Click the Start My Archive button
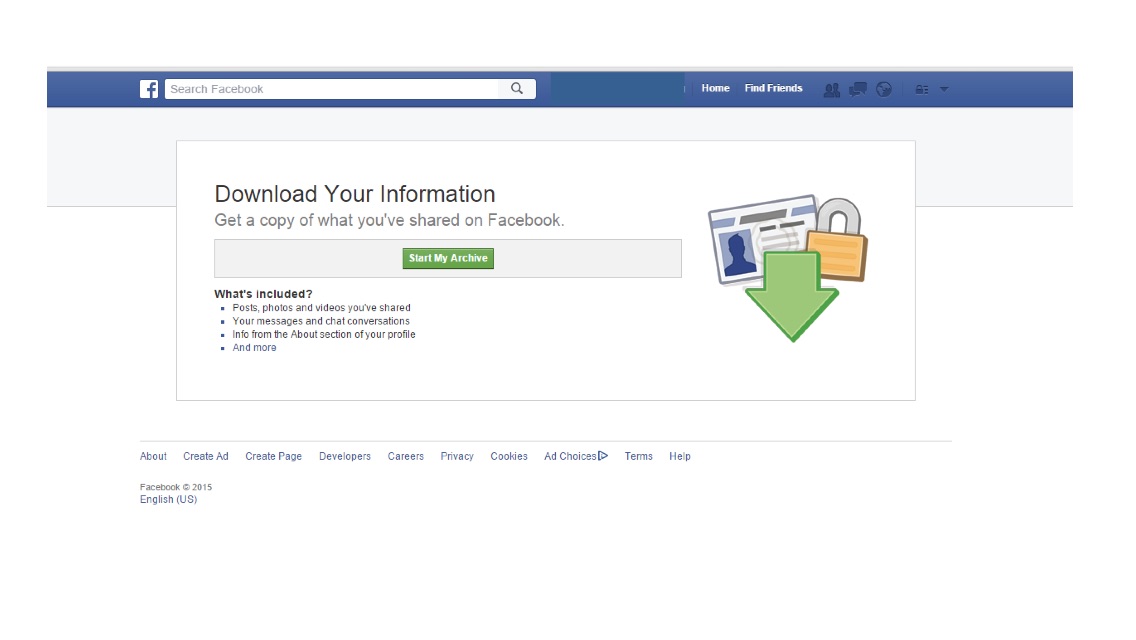The image size is (1136, 640). (x=448, y=258)
